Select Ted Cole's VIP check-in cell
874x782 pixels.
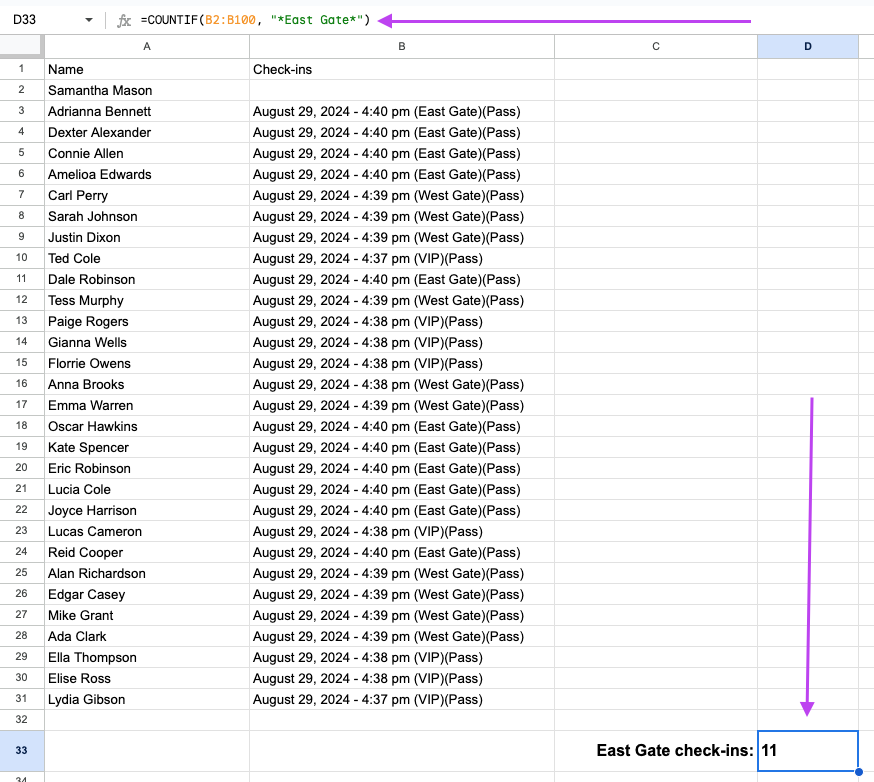[401, 258]
